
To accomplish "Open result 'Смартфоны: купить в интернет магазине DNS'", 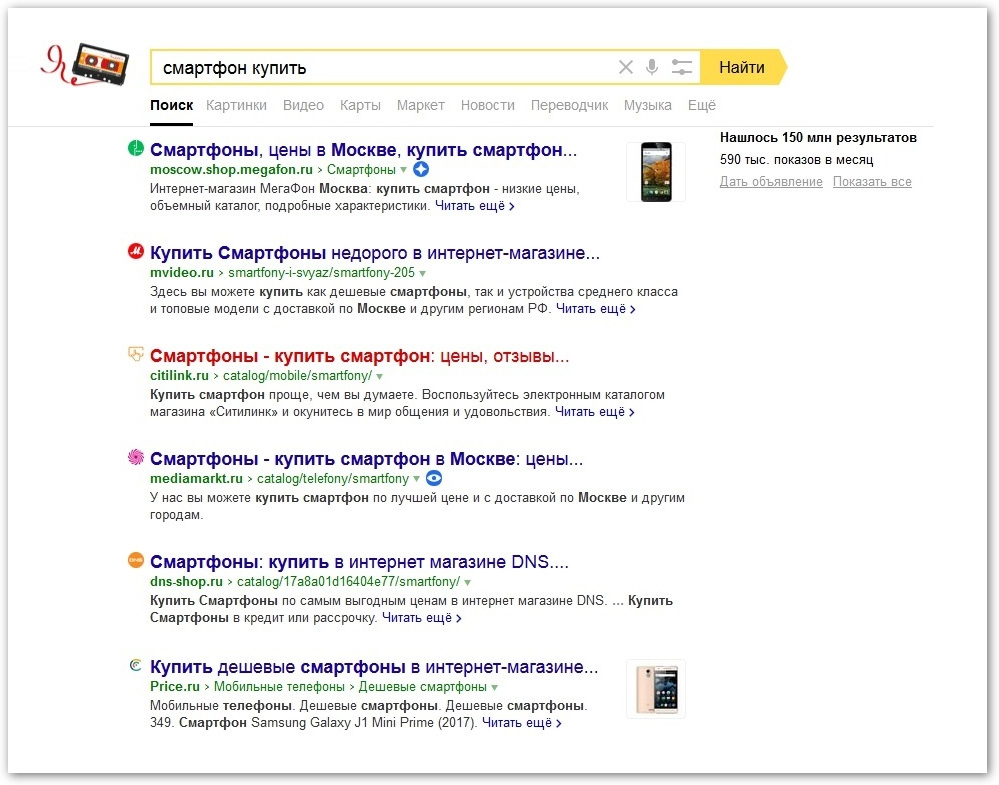I will tap(359, 562).
